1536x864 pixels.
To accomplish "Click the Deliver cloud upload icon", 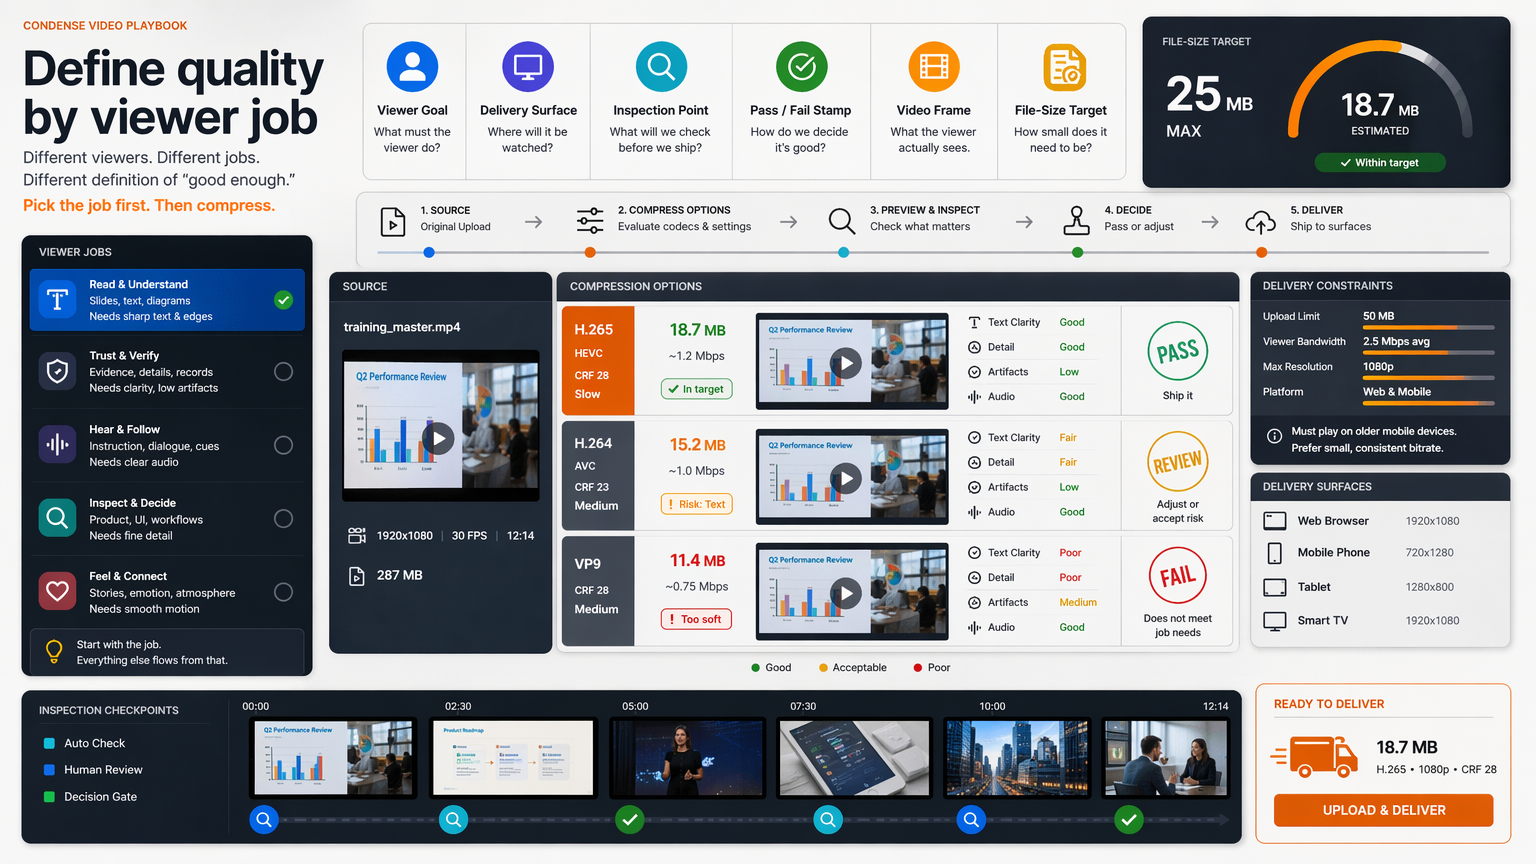I will point(1260,221).
